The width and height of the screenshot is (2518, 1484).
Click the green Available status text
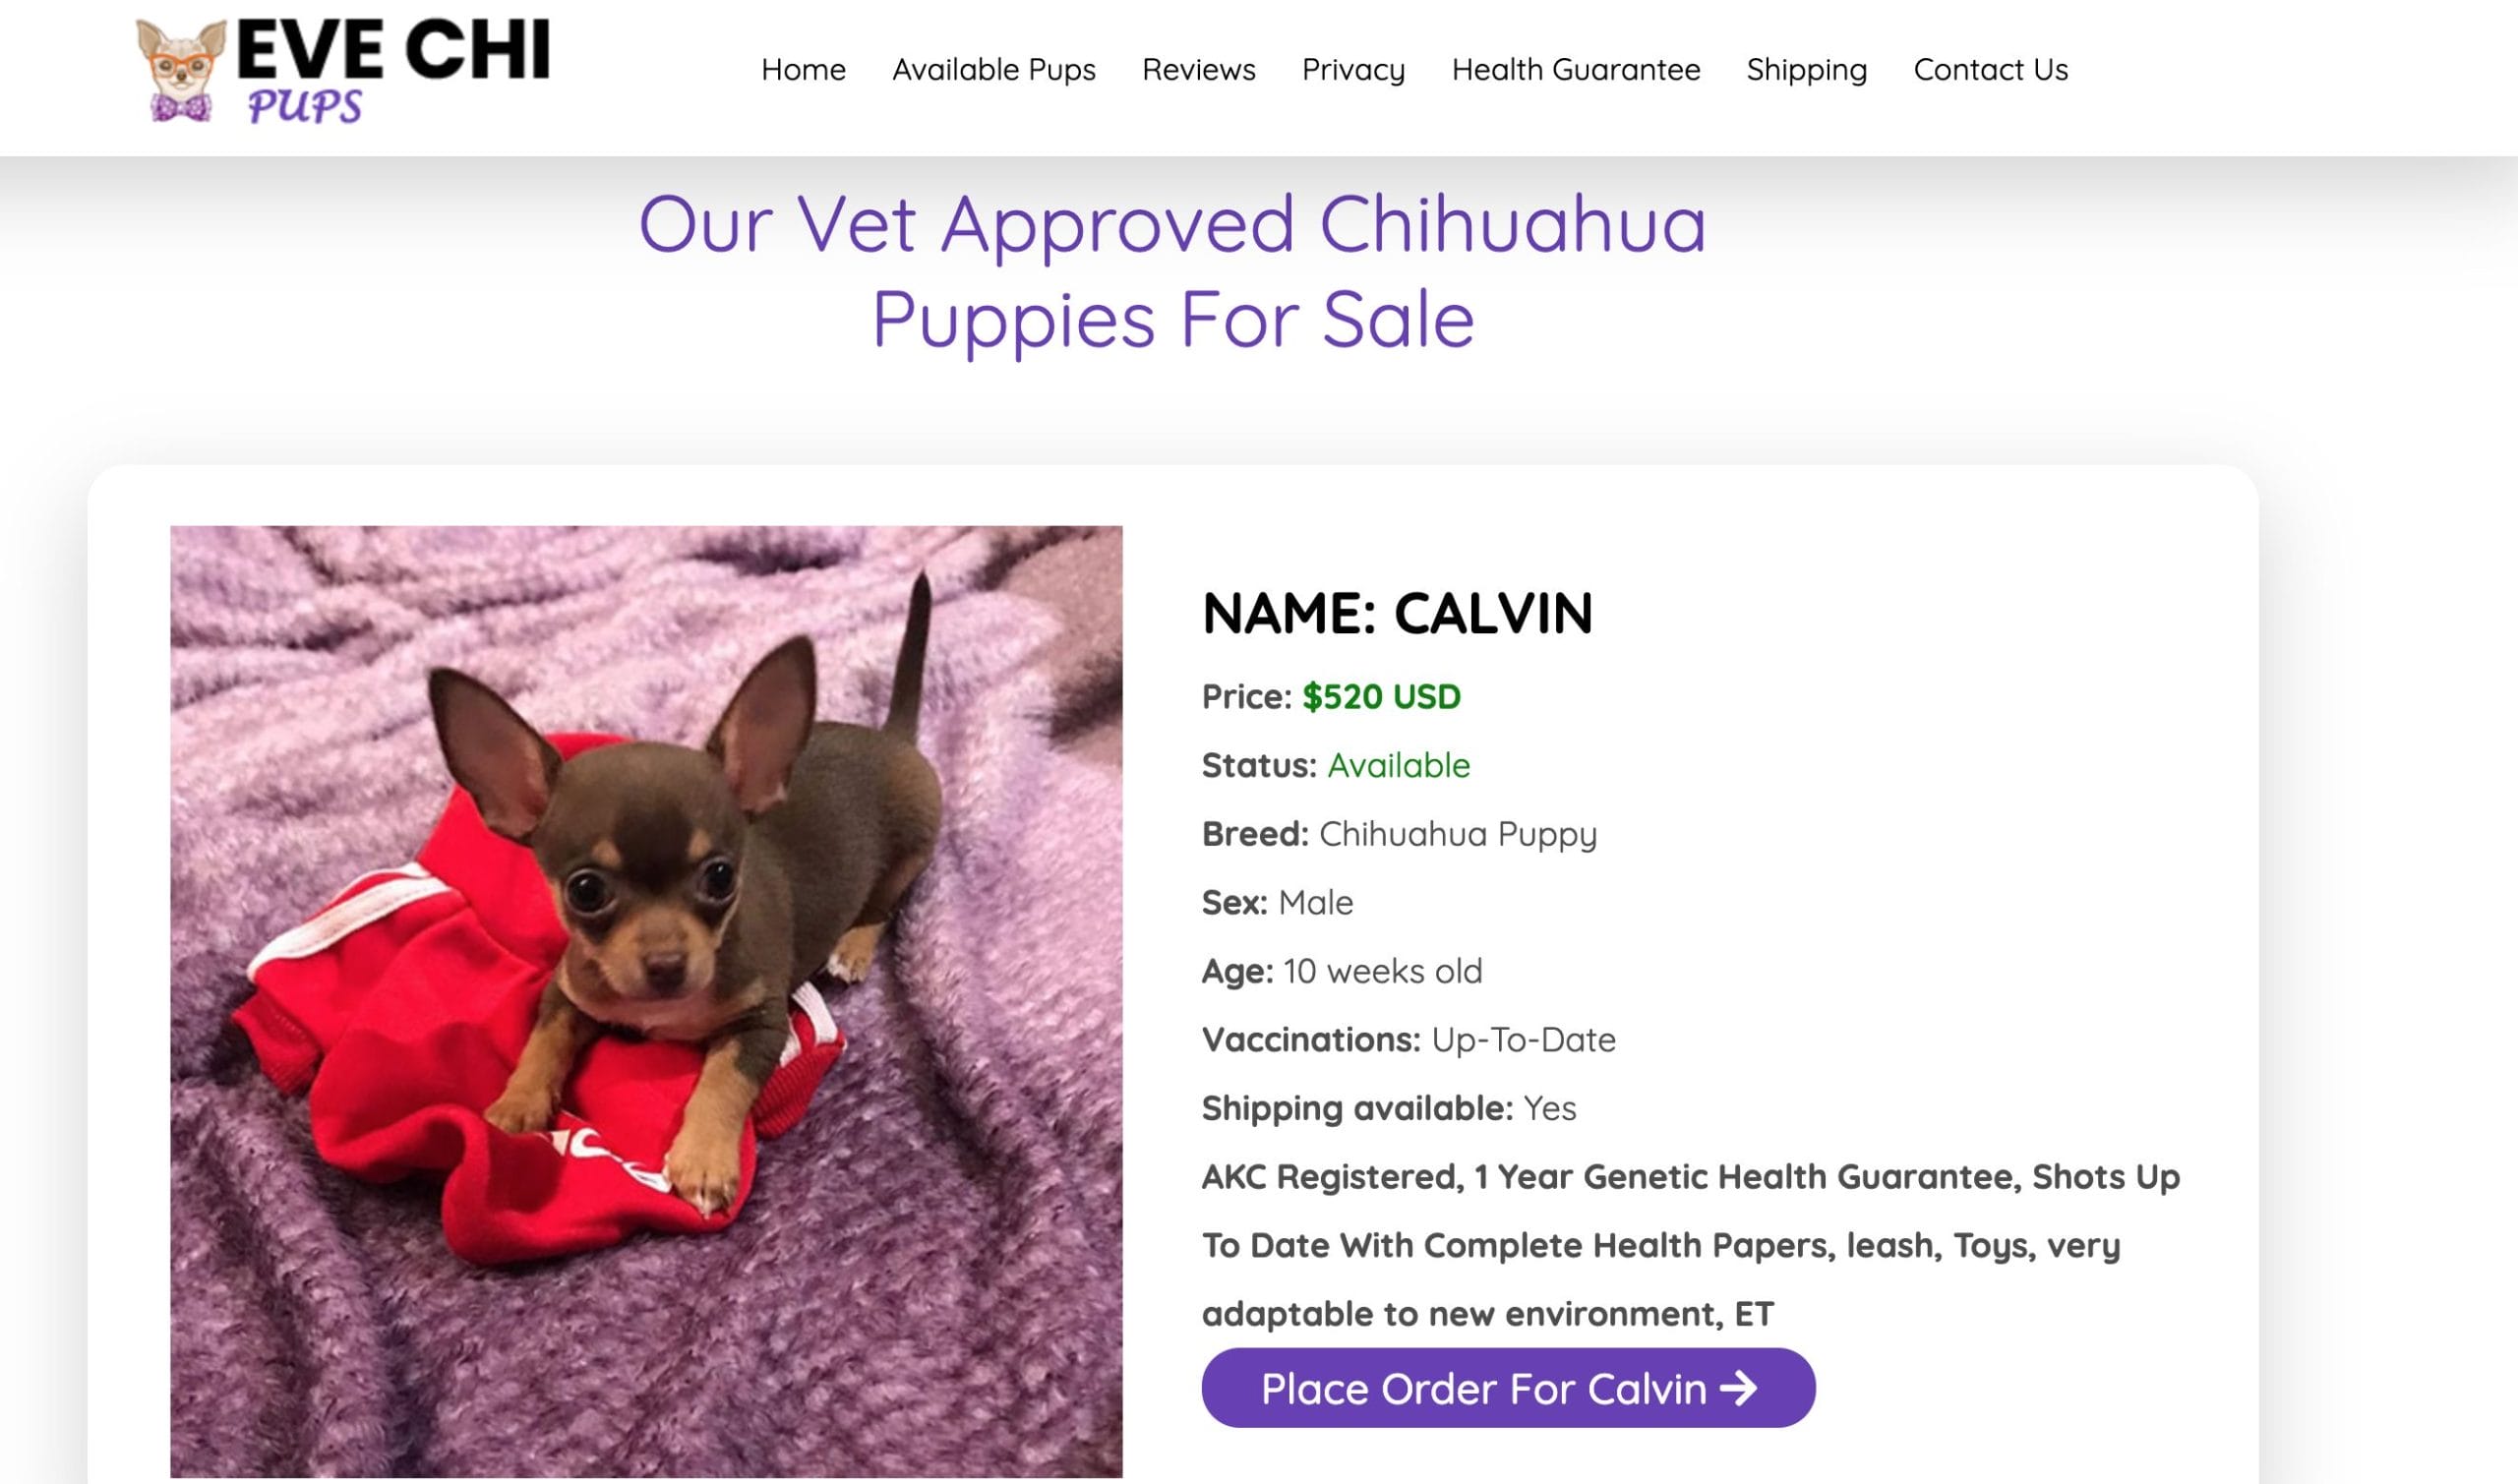point(1398,766)
